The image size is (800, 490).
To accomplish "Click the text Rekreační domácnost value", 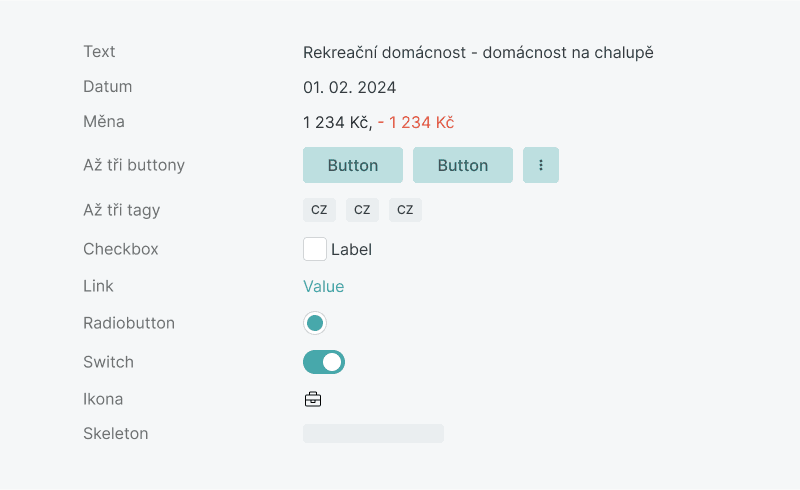I will [x=478, y=52].
